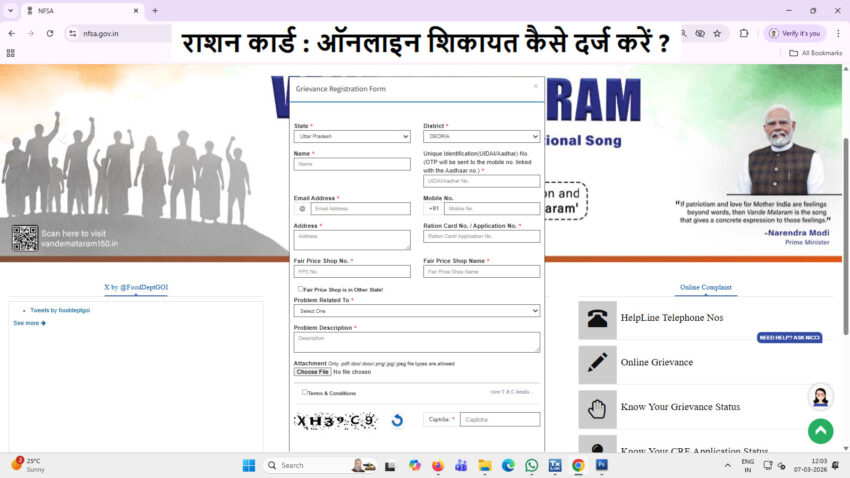
Task: Click the See more link
Action: [29, 323]
